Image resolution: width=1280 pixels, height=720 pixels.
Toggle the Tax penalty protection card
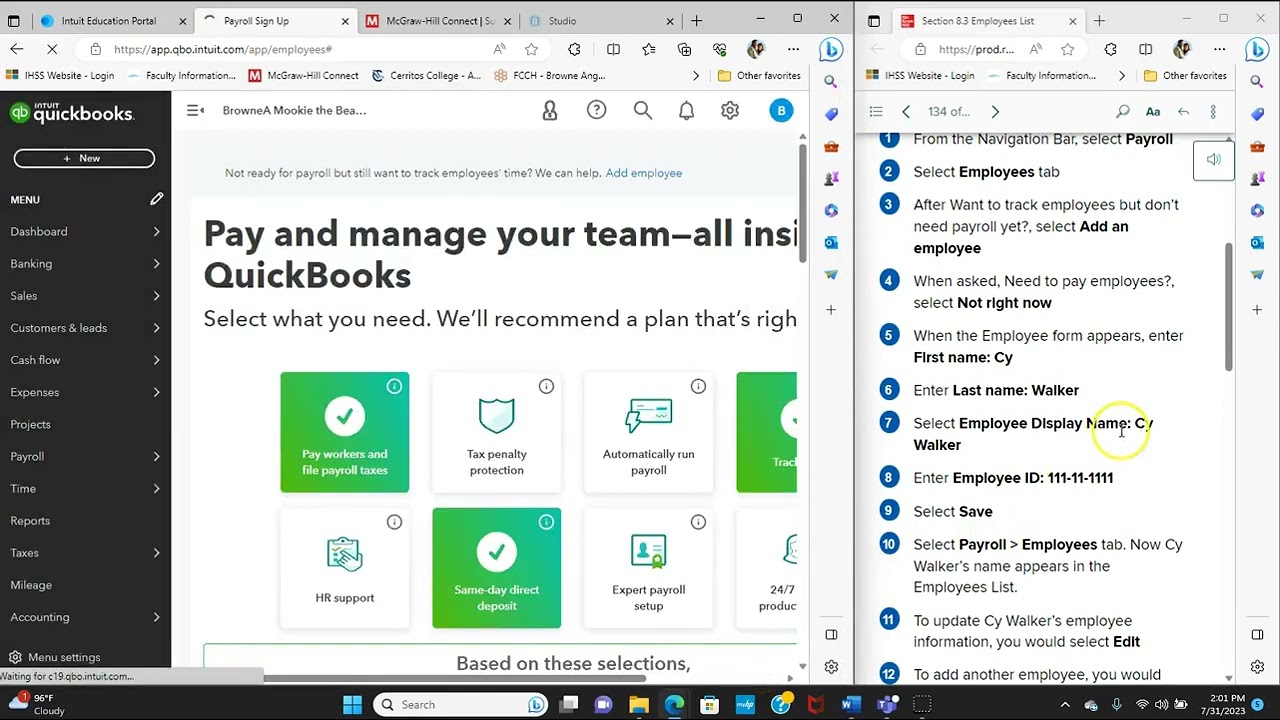click(x=497, y=432)
